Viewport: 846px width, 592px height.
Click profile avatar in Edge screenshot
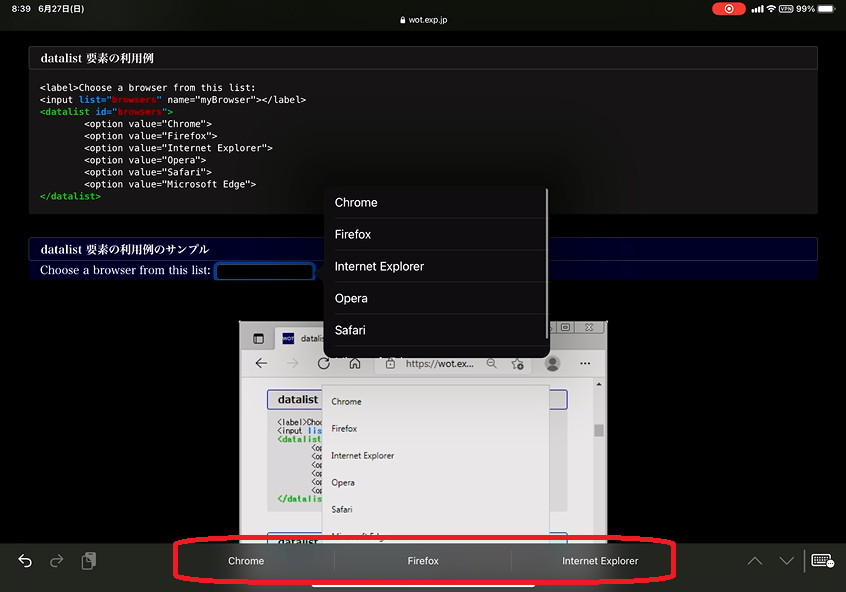tap(552, 363)
